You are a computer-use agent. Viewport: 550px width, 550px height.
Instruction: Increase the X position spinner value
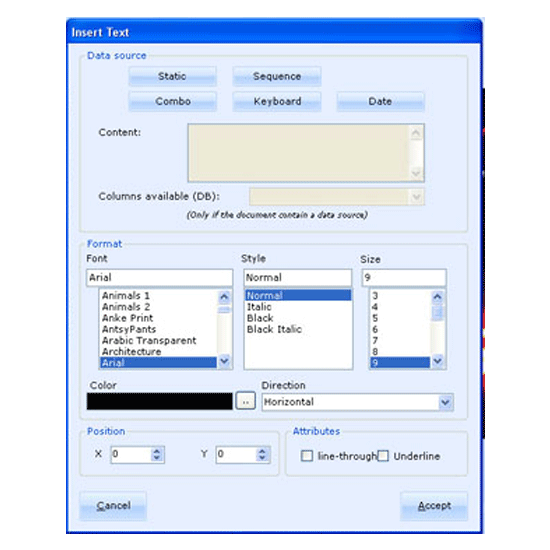pos(157,451)
